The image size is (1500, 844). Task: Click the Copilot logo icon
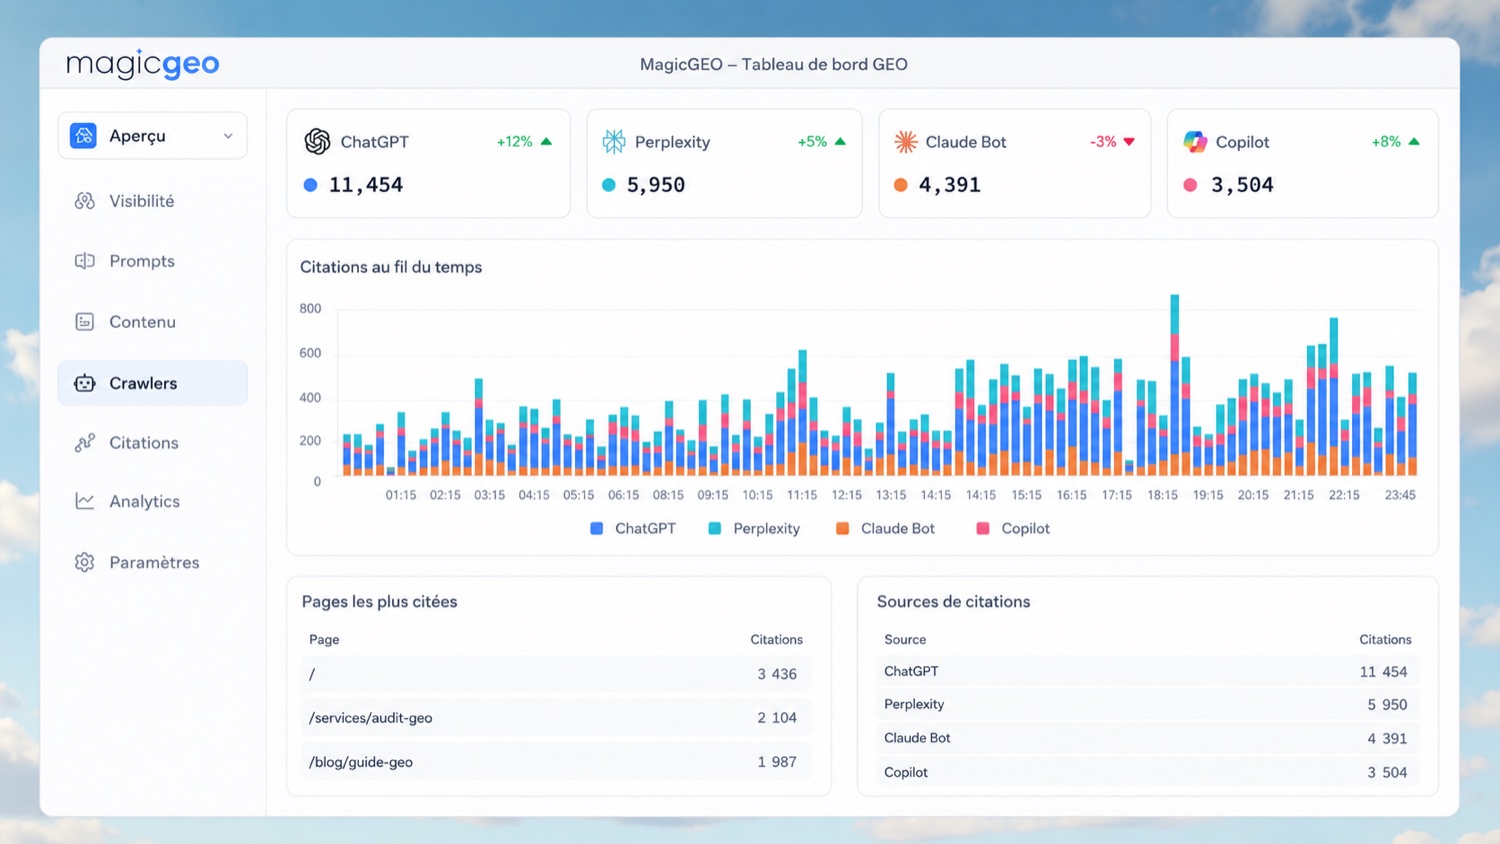[1195, 142]
